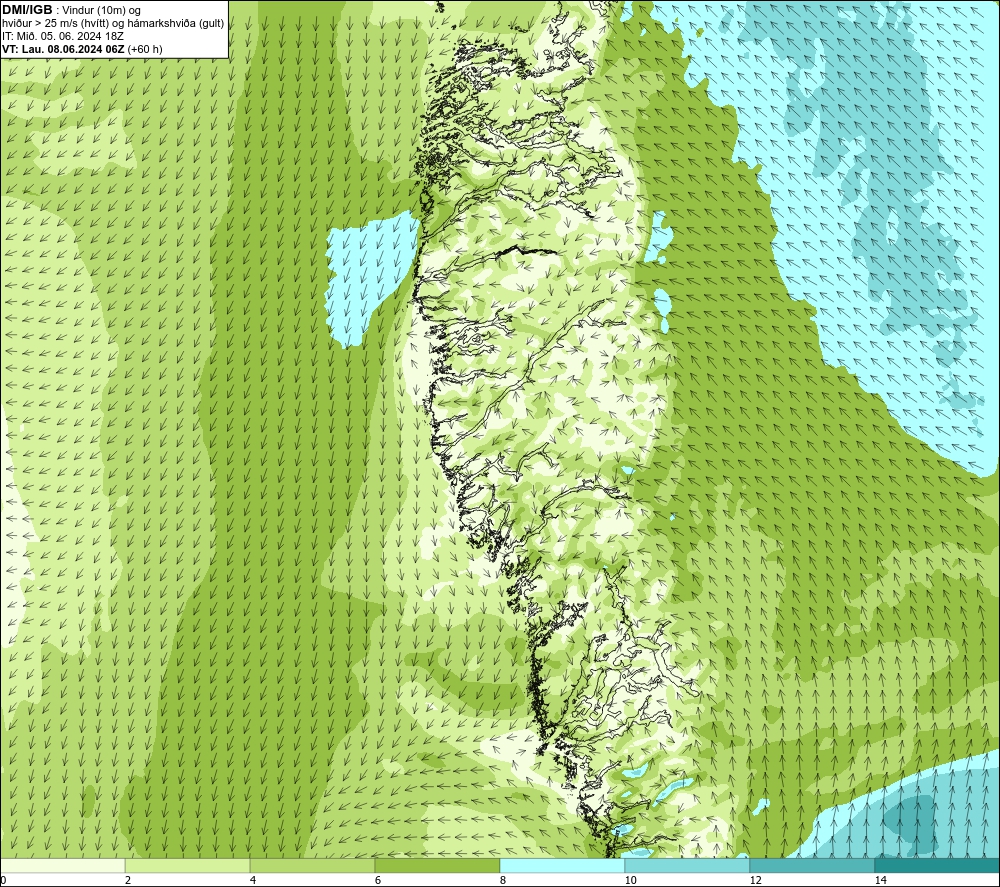Click the '12' label on the colour scale
1000x887 pixels.
tap(755, 881)
